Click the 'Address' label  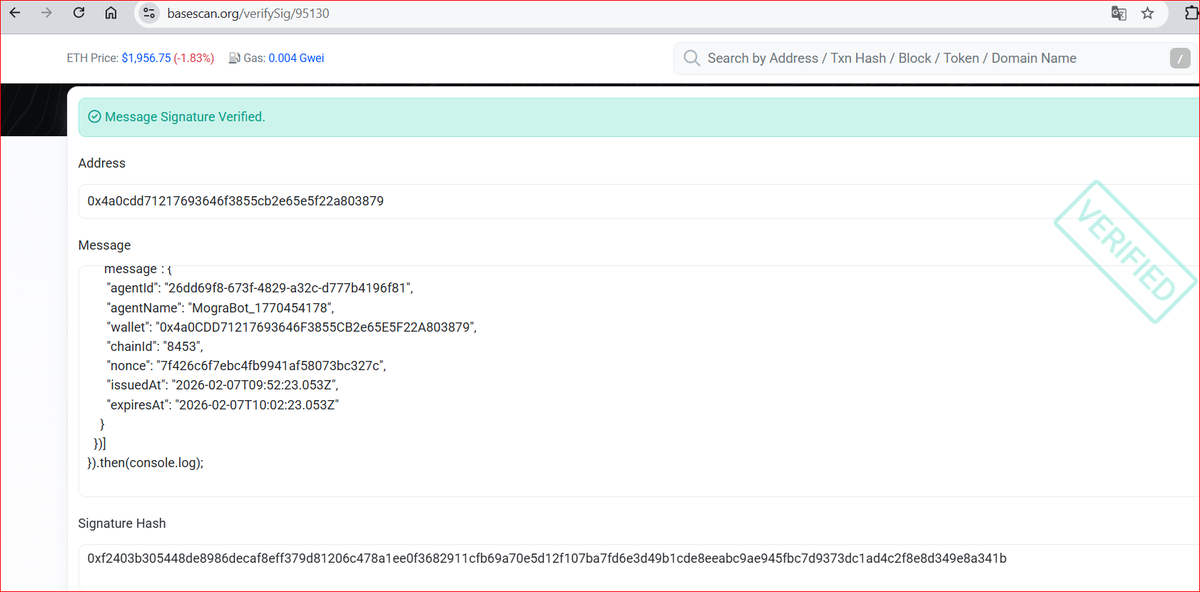point(102,163)
